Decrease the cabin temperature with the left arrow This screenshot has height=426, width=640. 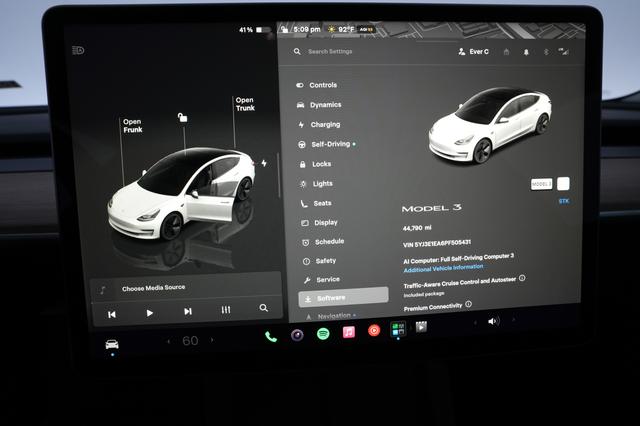click(x=169, y=341)
